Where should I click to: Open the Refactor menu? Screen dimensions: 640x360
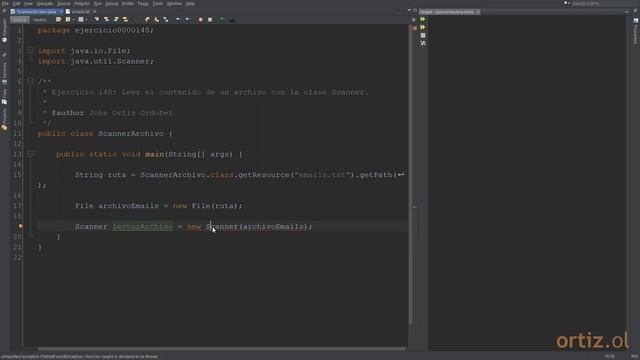pos(82,4)
